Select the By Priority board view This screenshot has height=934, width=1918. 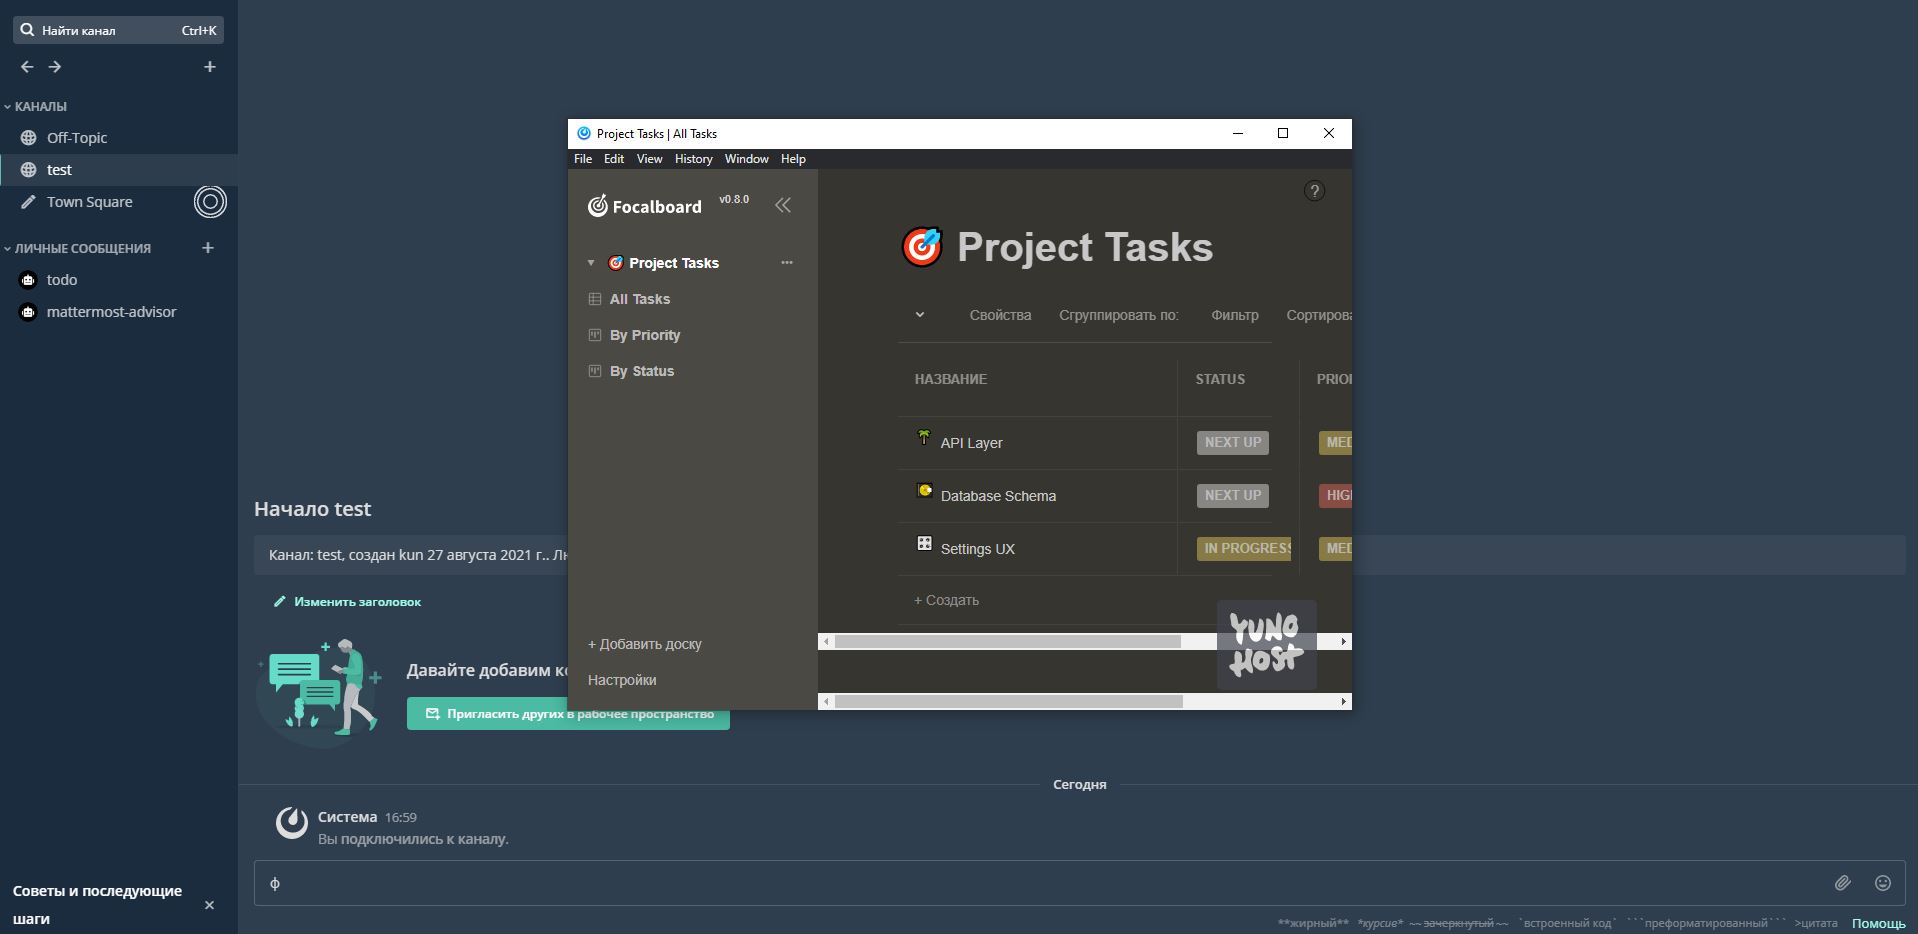[645, 335]
